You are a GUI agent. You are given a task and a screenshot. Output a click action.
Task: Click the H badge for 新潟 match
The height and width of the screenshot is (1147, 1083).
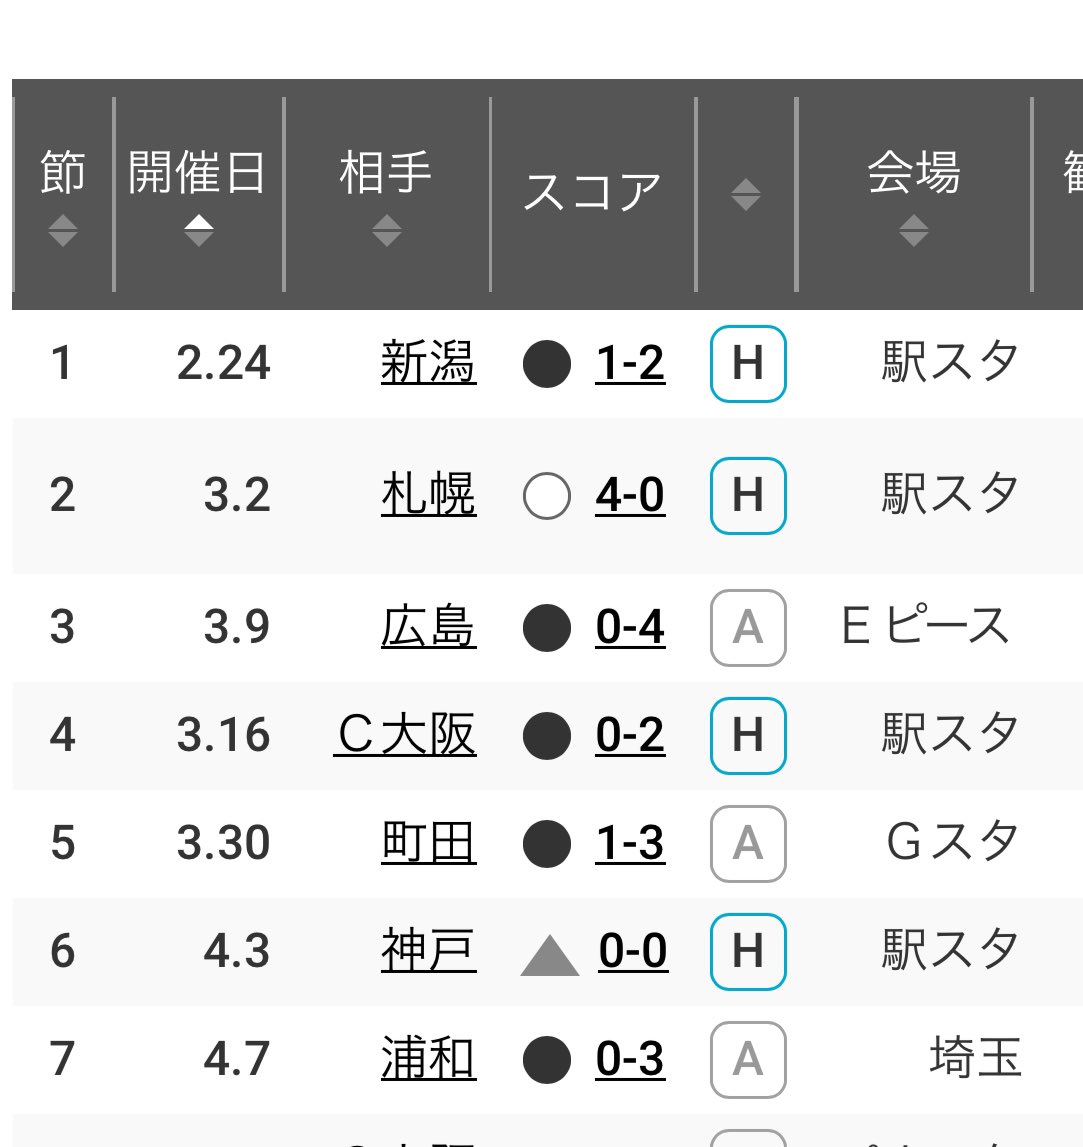(748, 363)
